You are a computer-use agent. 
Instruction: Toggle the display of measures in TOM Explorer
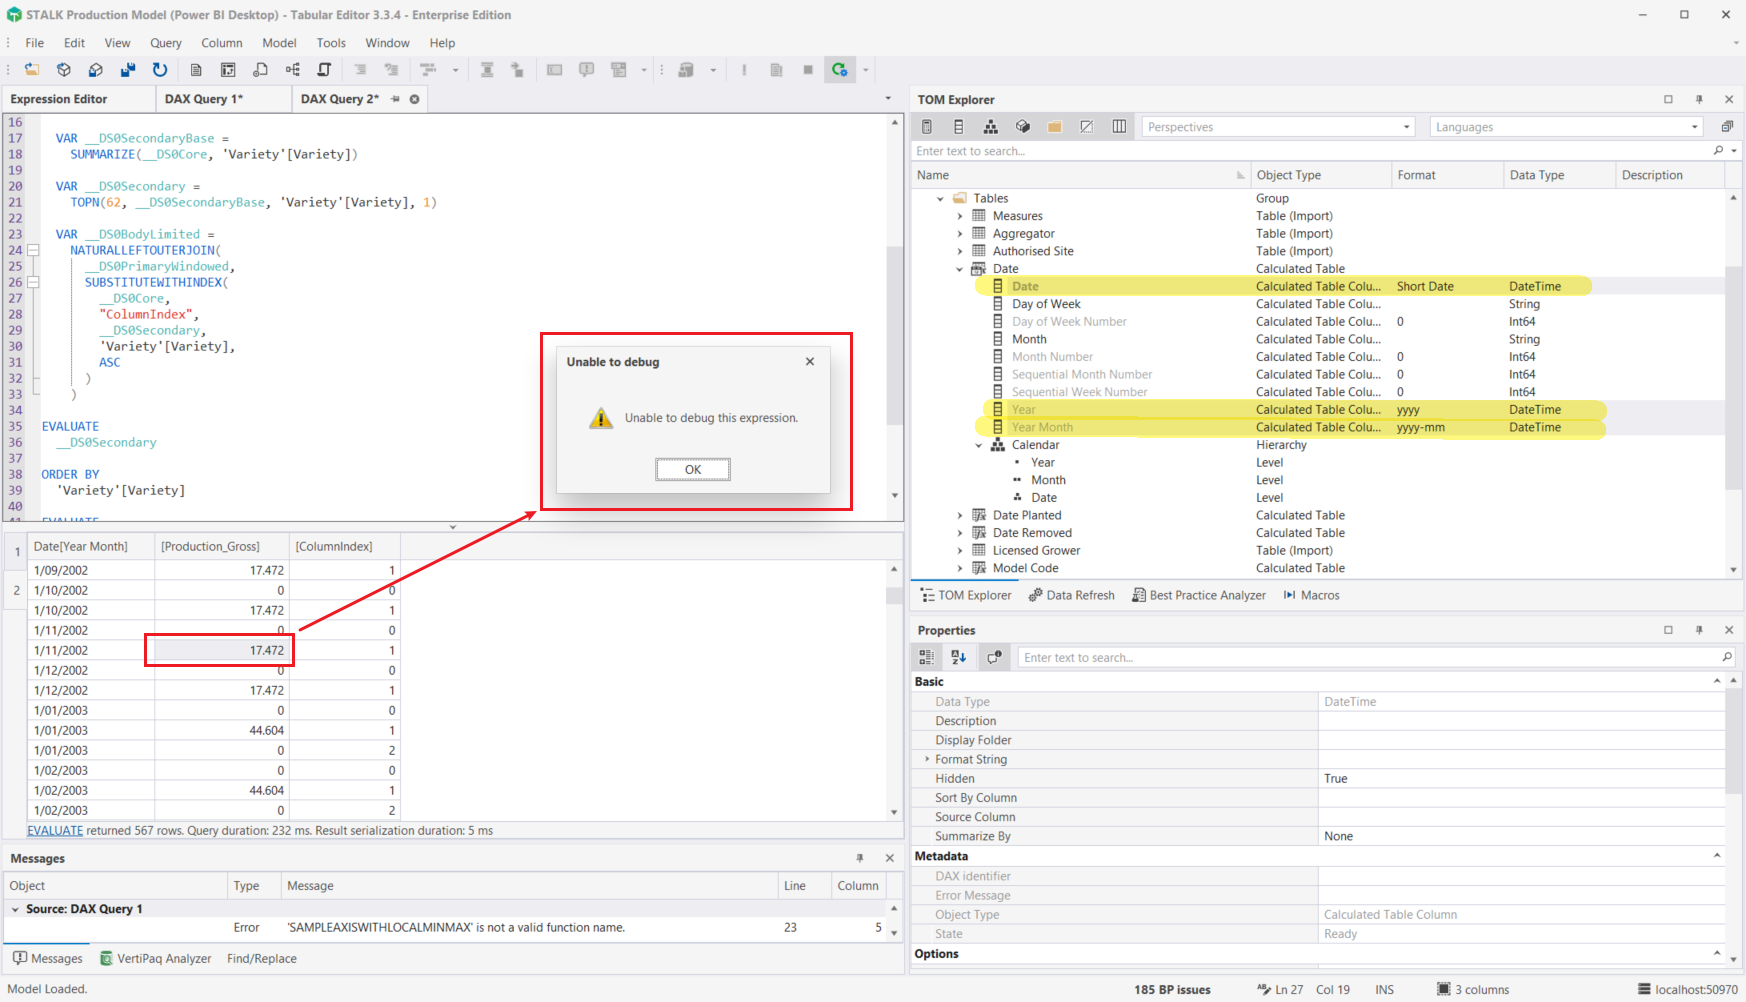927,126
